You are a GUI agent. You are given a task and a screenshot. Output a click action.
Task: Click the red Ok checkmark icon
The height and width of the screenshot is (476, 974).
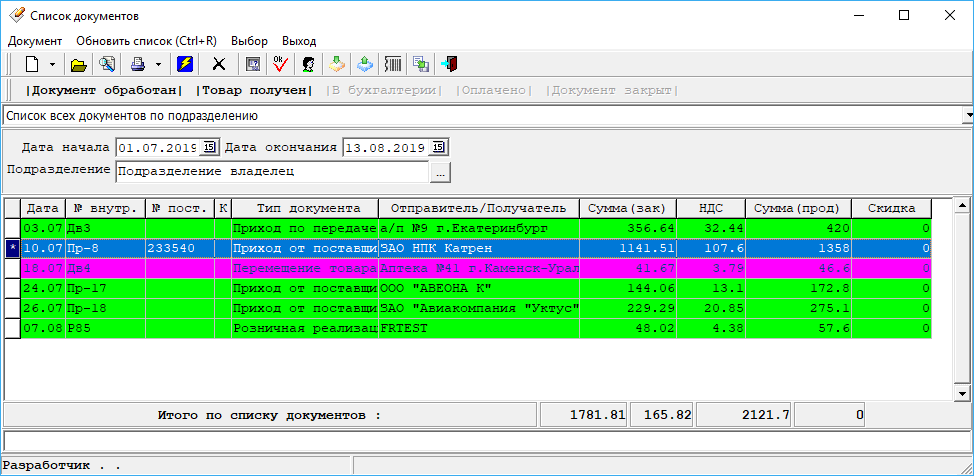click(280, 64)
